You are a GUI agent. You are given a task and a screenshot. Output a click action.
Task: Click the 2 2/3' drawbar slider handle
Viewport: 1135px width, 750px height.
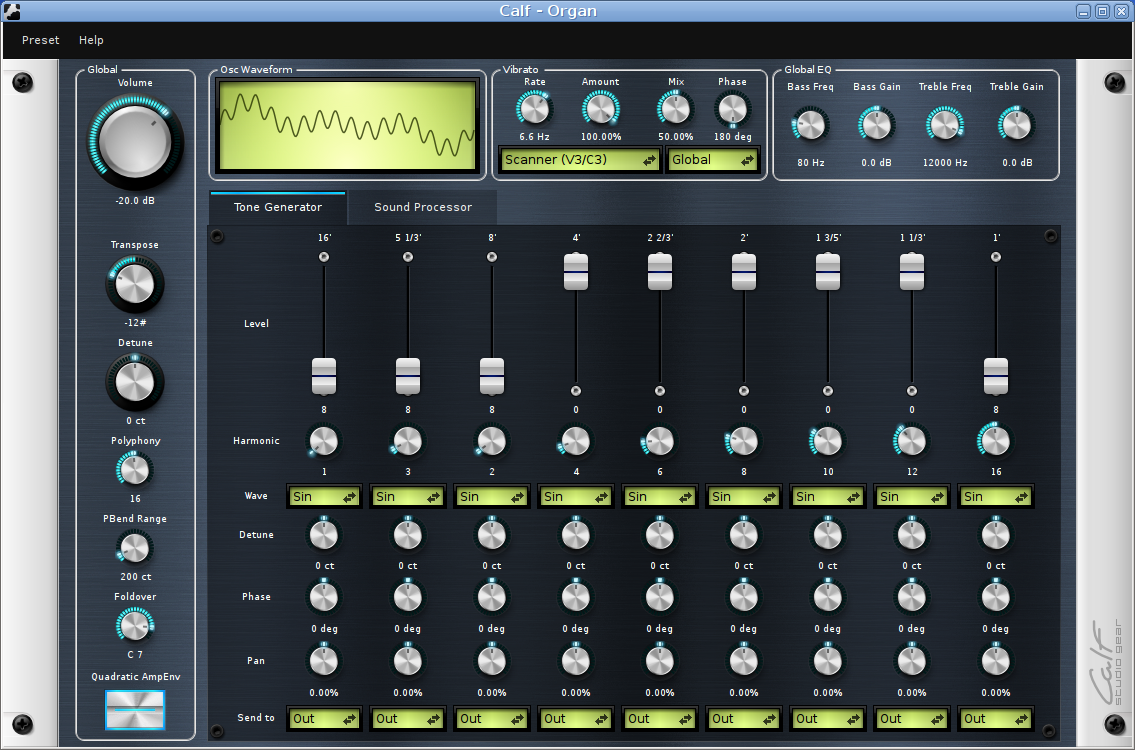point(660,271)
